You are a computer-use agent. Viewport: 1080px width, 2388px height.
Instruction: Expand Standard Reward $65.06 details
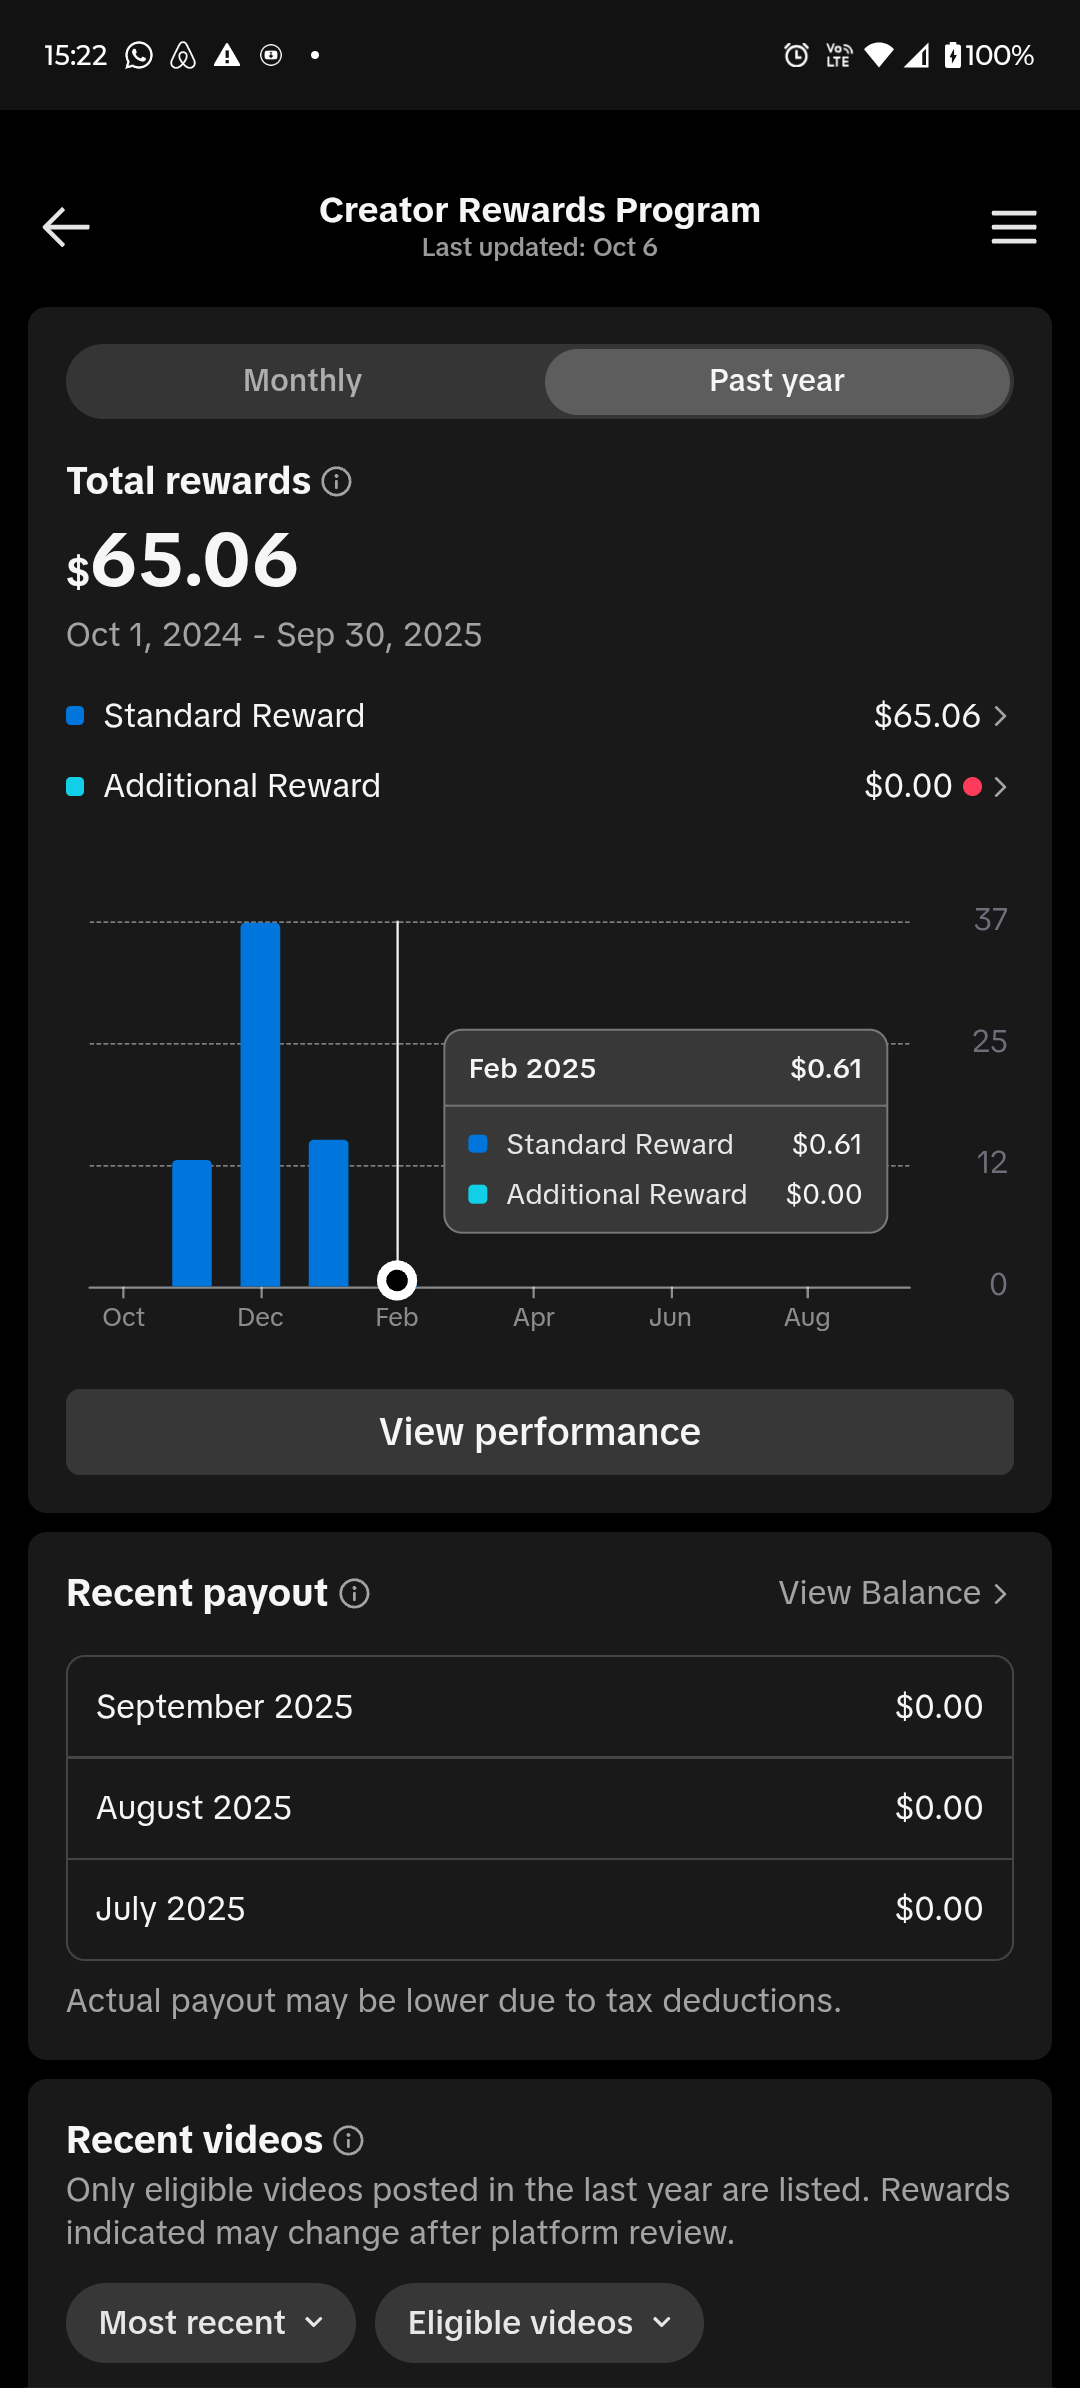coord(939,716)
